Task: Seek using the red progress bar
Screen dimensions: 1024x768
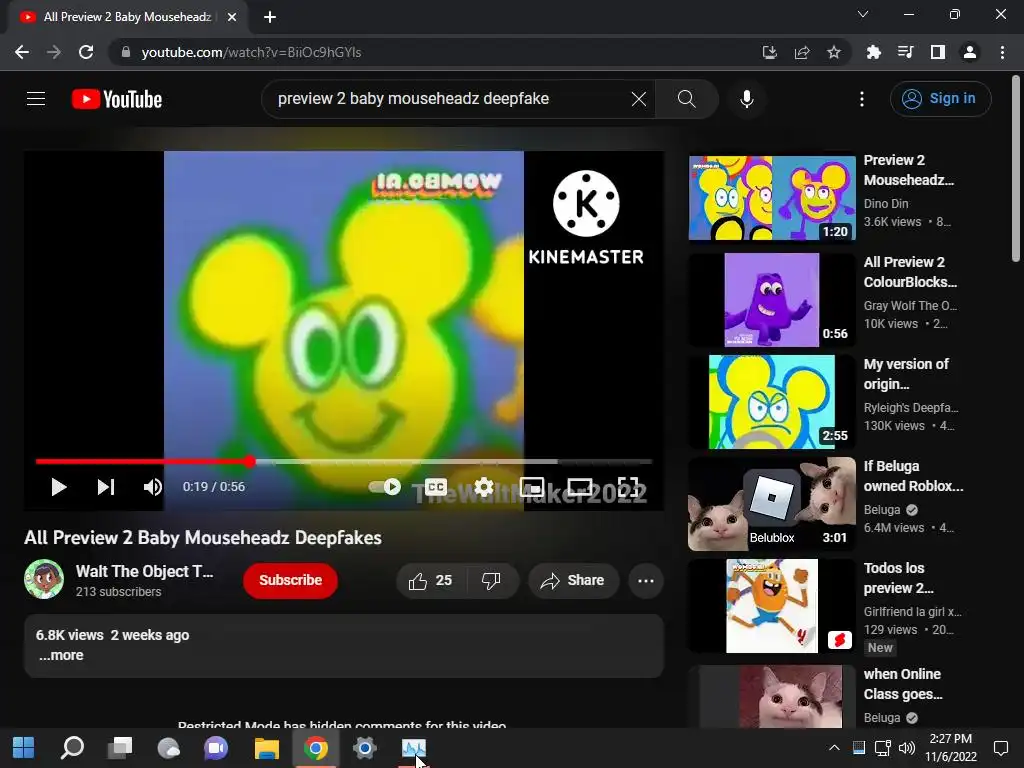Action: pos(344,462)
